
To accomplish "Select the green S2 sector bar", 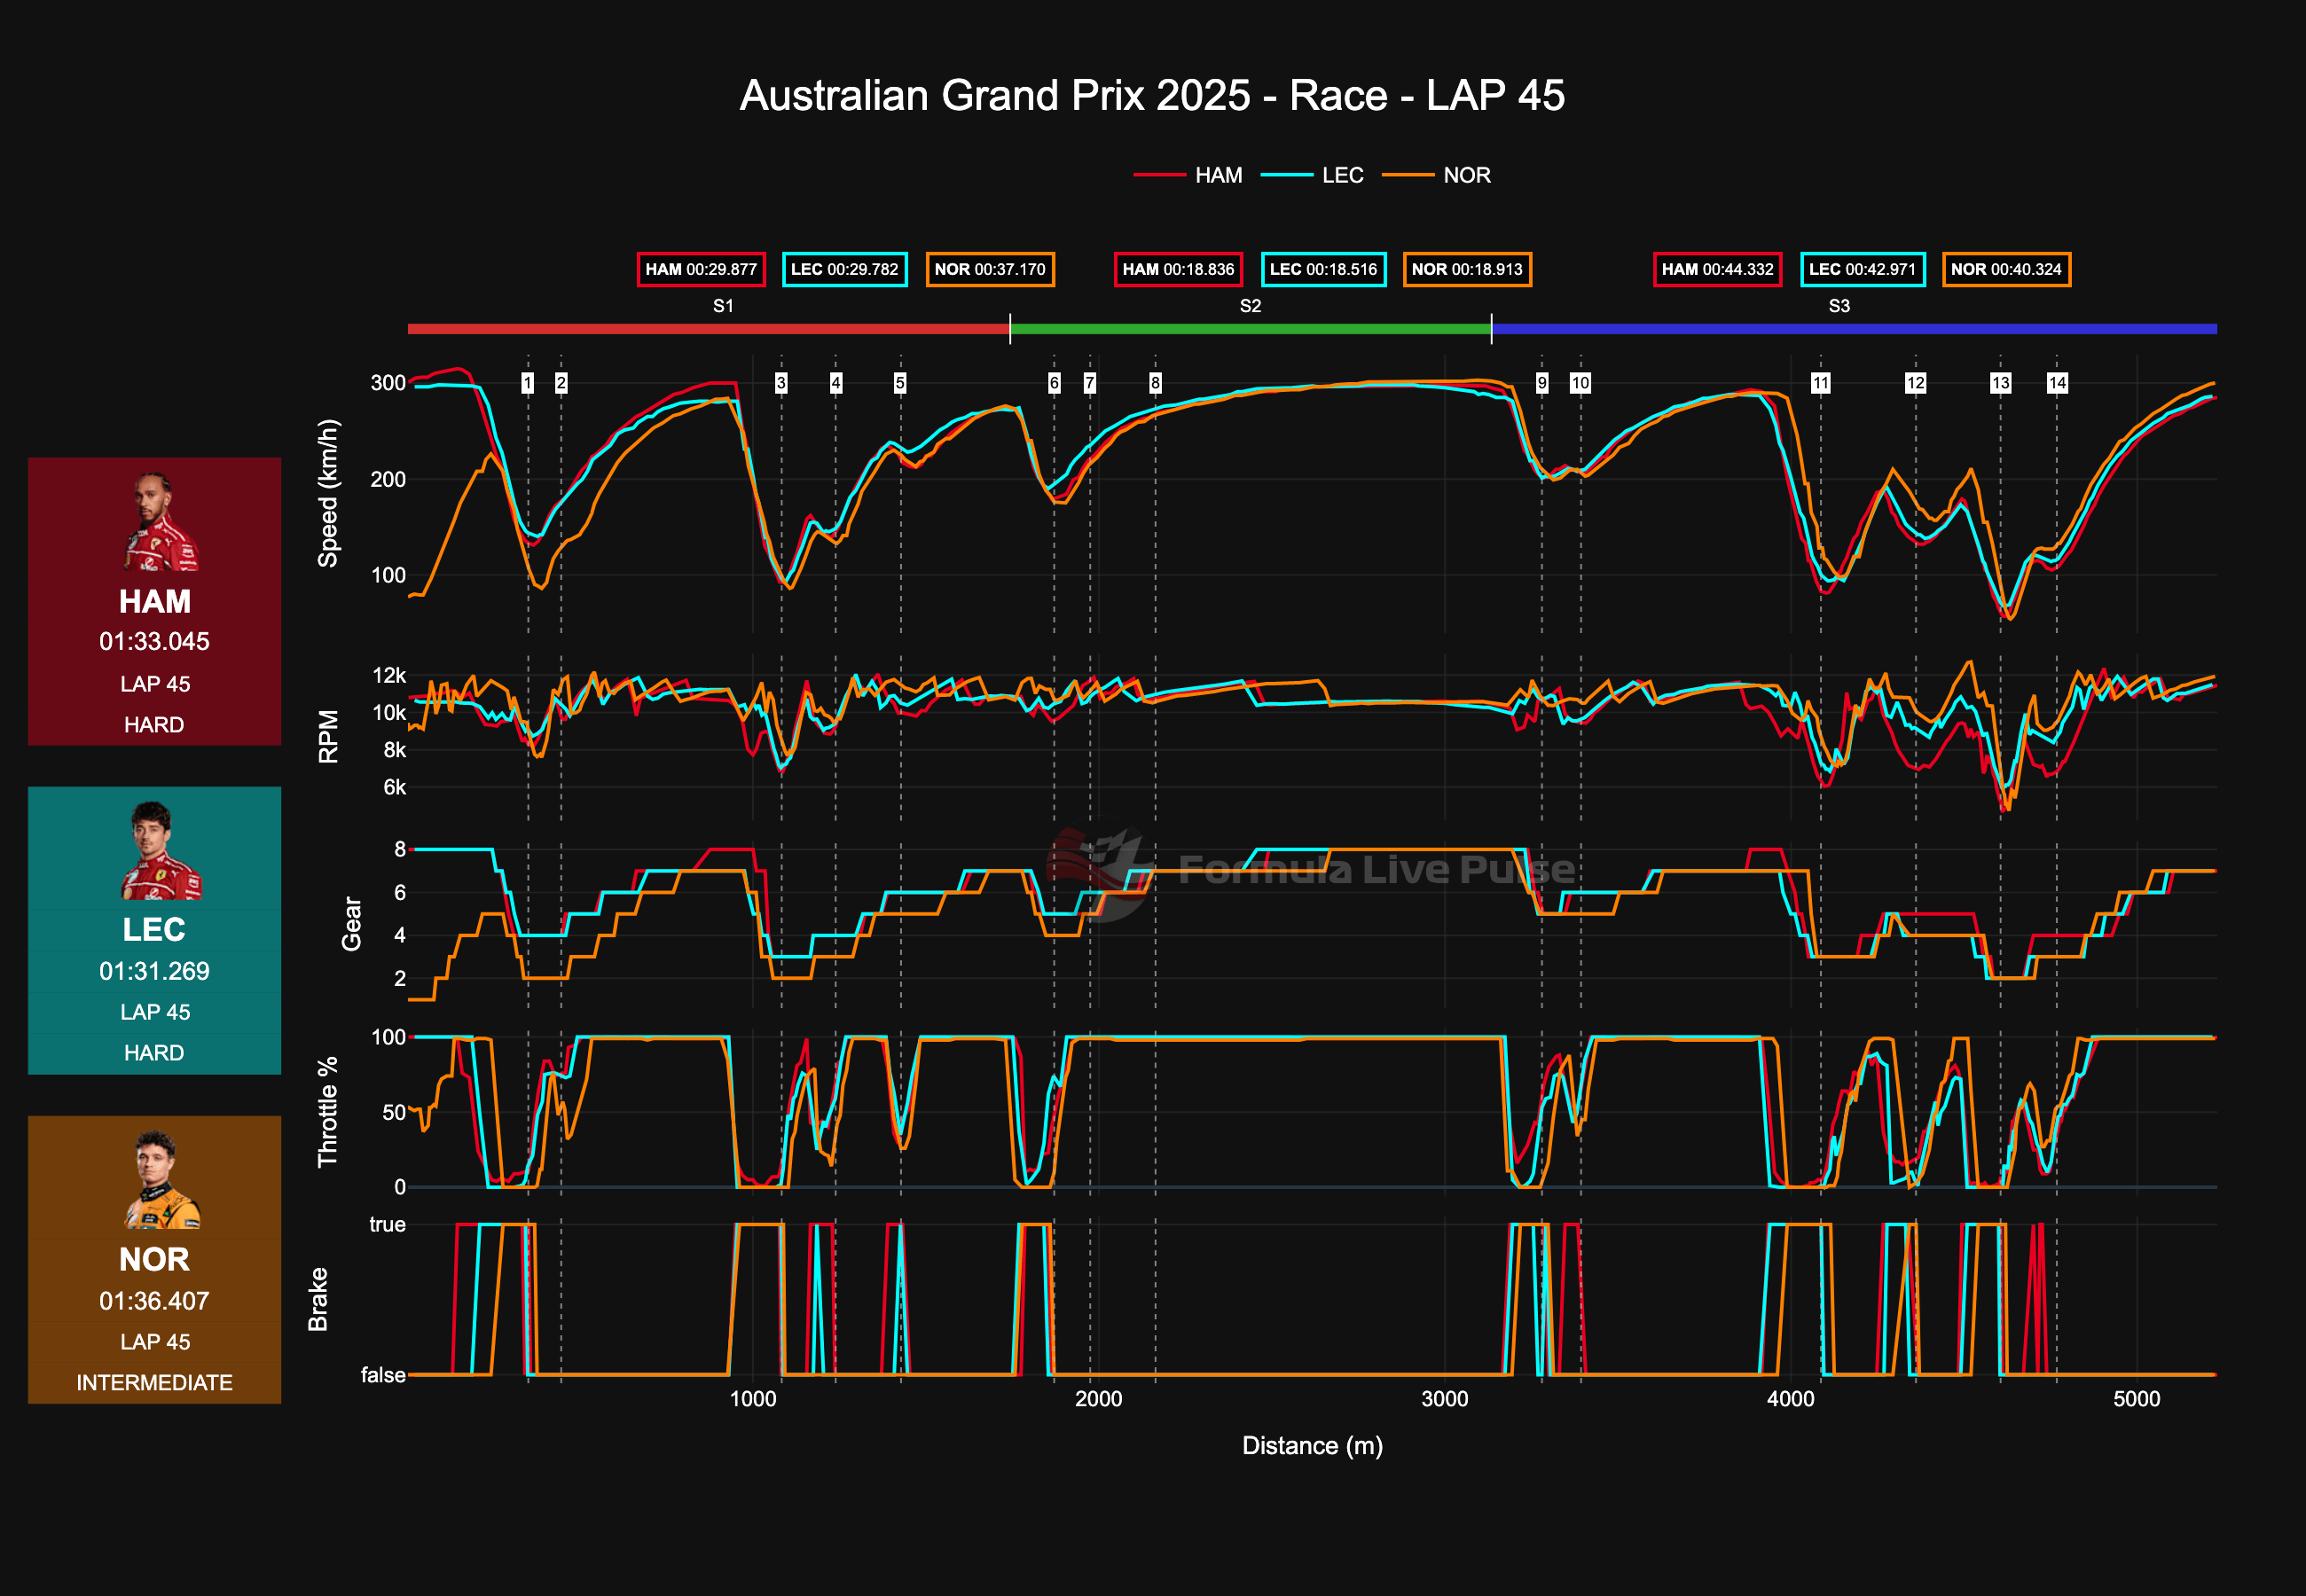I will tap(1250, 329).
